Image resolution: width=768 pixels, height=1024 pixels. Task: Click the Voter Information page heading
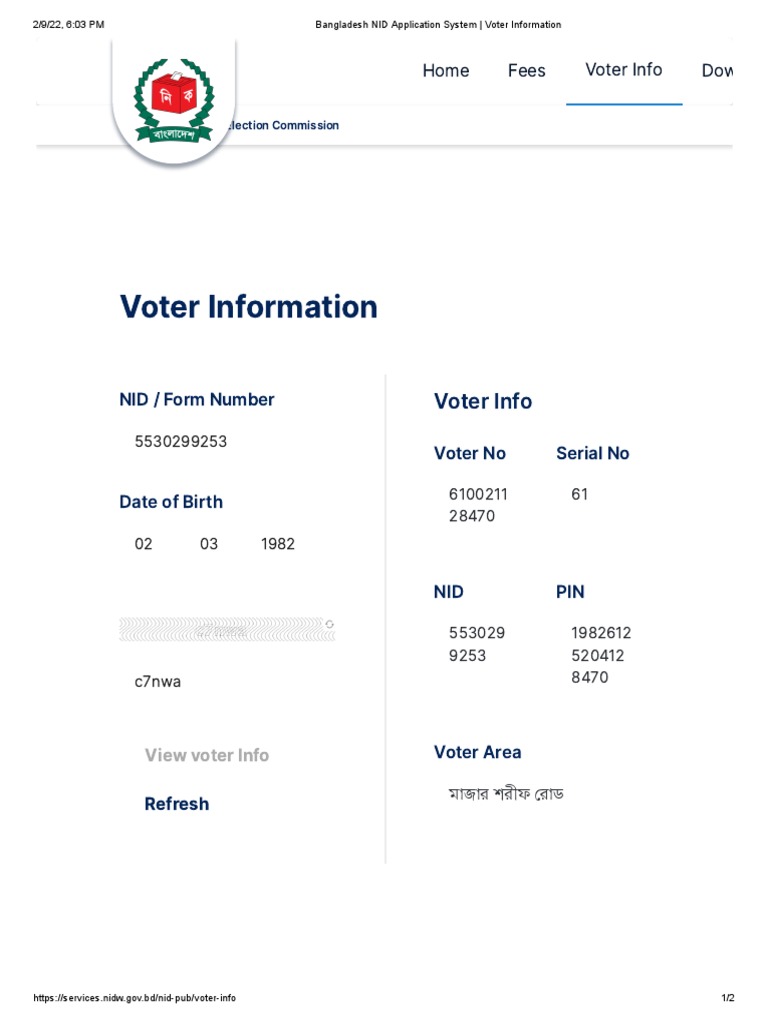point(249,307)
